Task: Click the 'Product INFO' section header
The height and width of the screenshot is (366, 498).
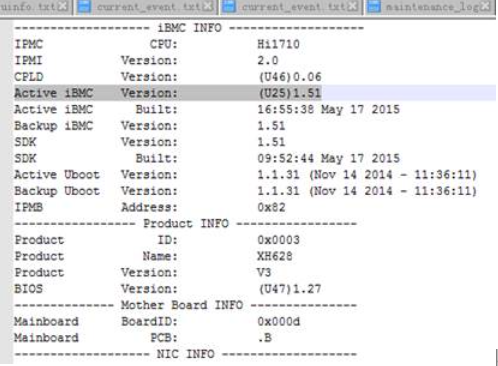Action: [x=186, y=224]
